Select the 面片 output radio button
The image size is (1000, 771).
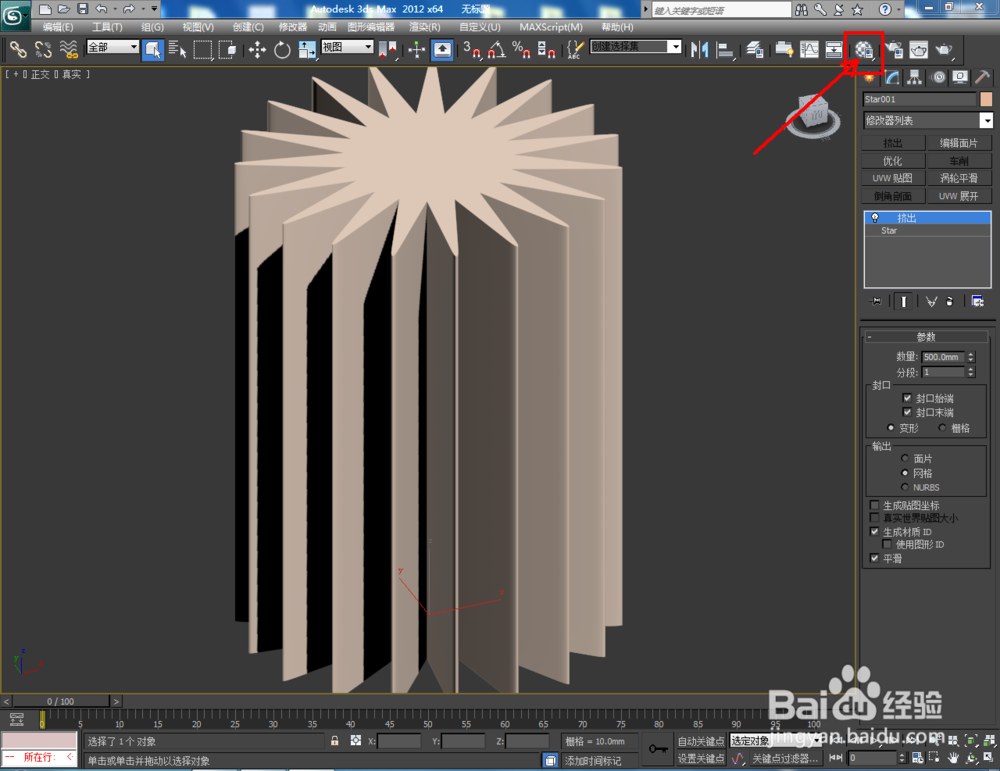pos(904,458)
